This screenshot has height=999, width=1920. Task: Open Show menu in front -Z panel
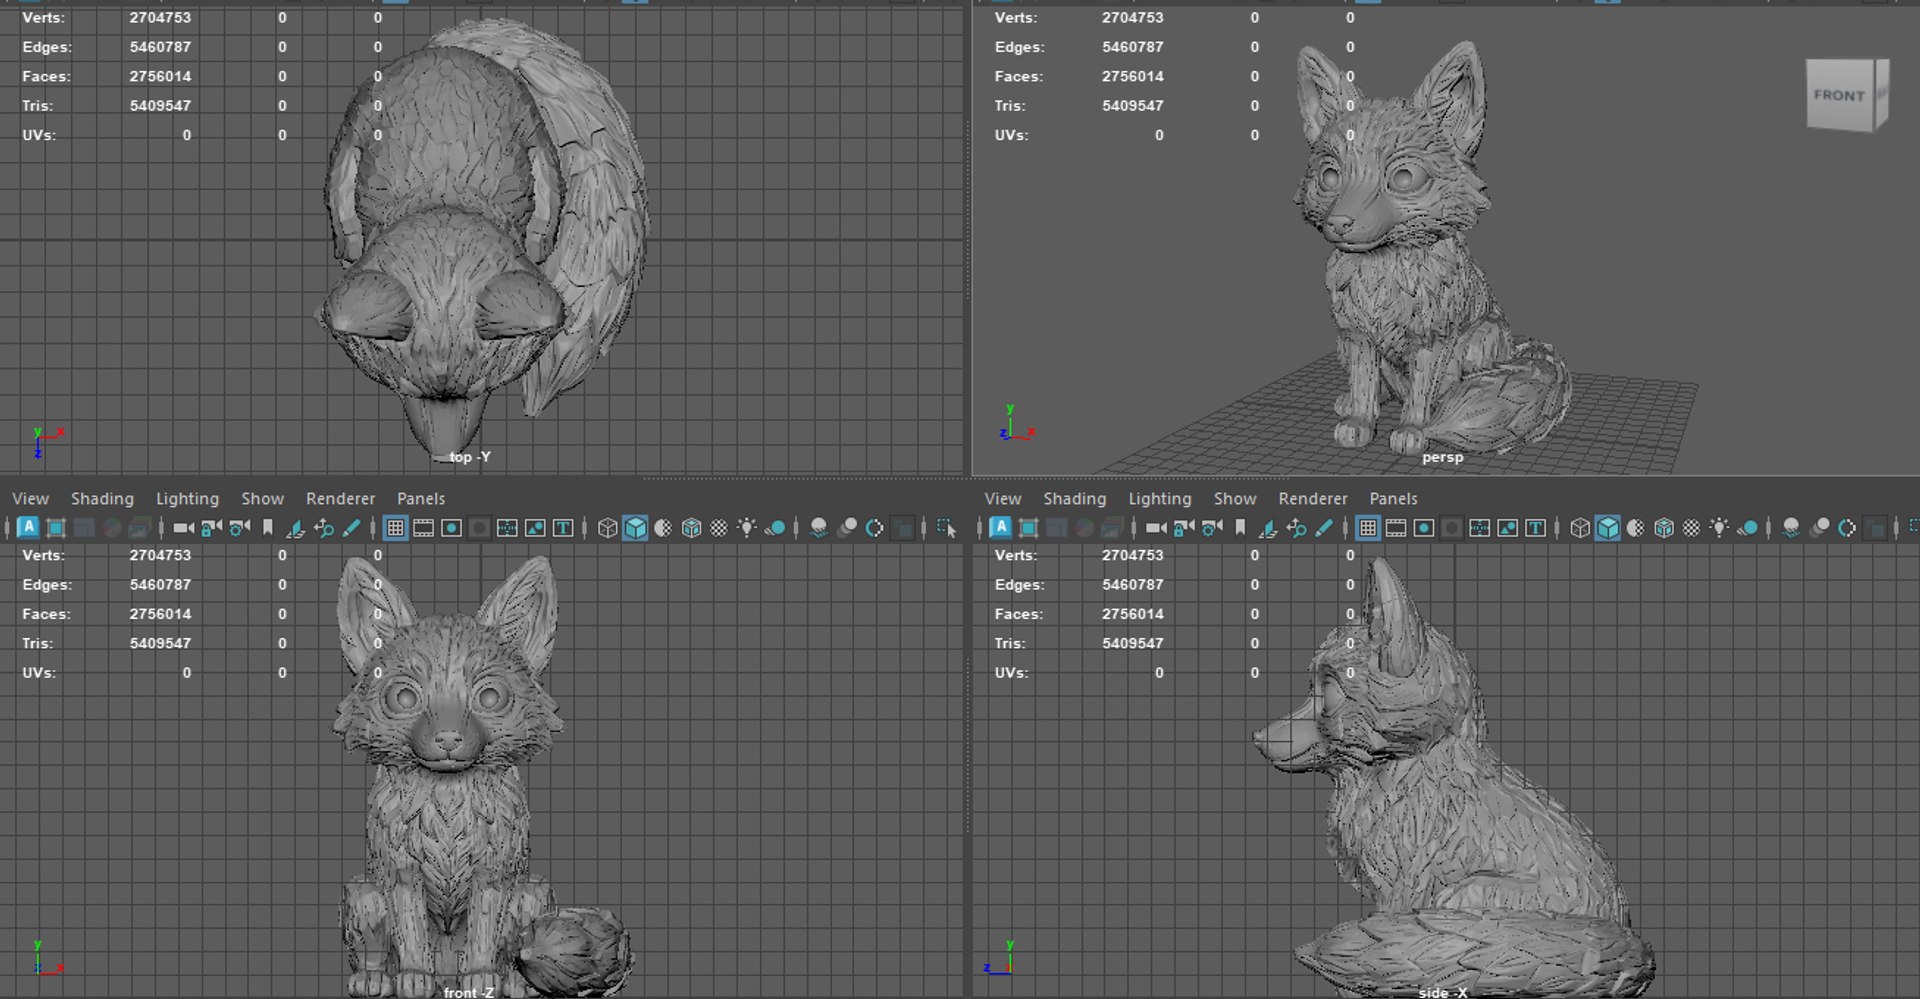pyautogui.click(x=262, y=498)
